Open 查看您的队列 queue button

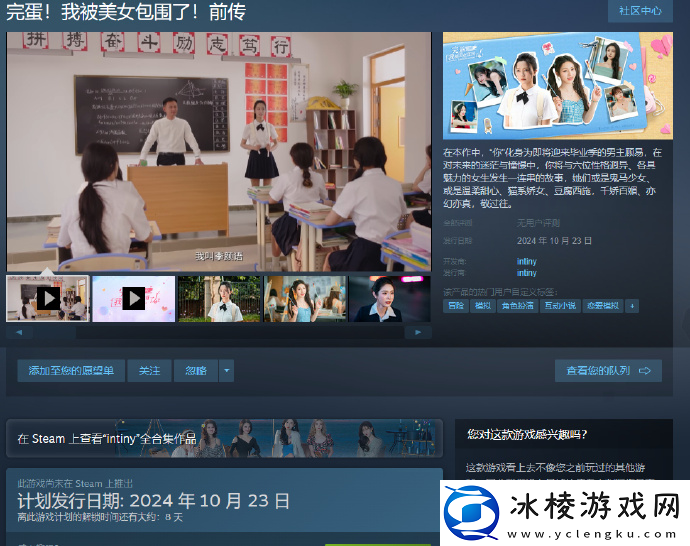point(608,370)
